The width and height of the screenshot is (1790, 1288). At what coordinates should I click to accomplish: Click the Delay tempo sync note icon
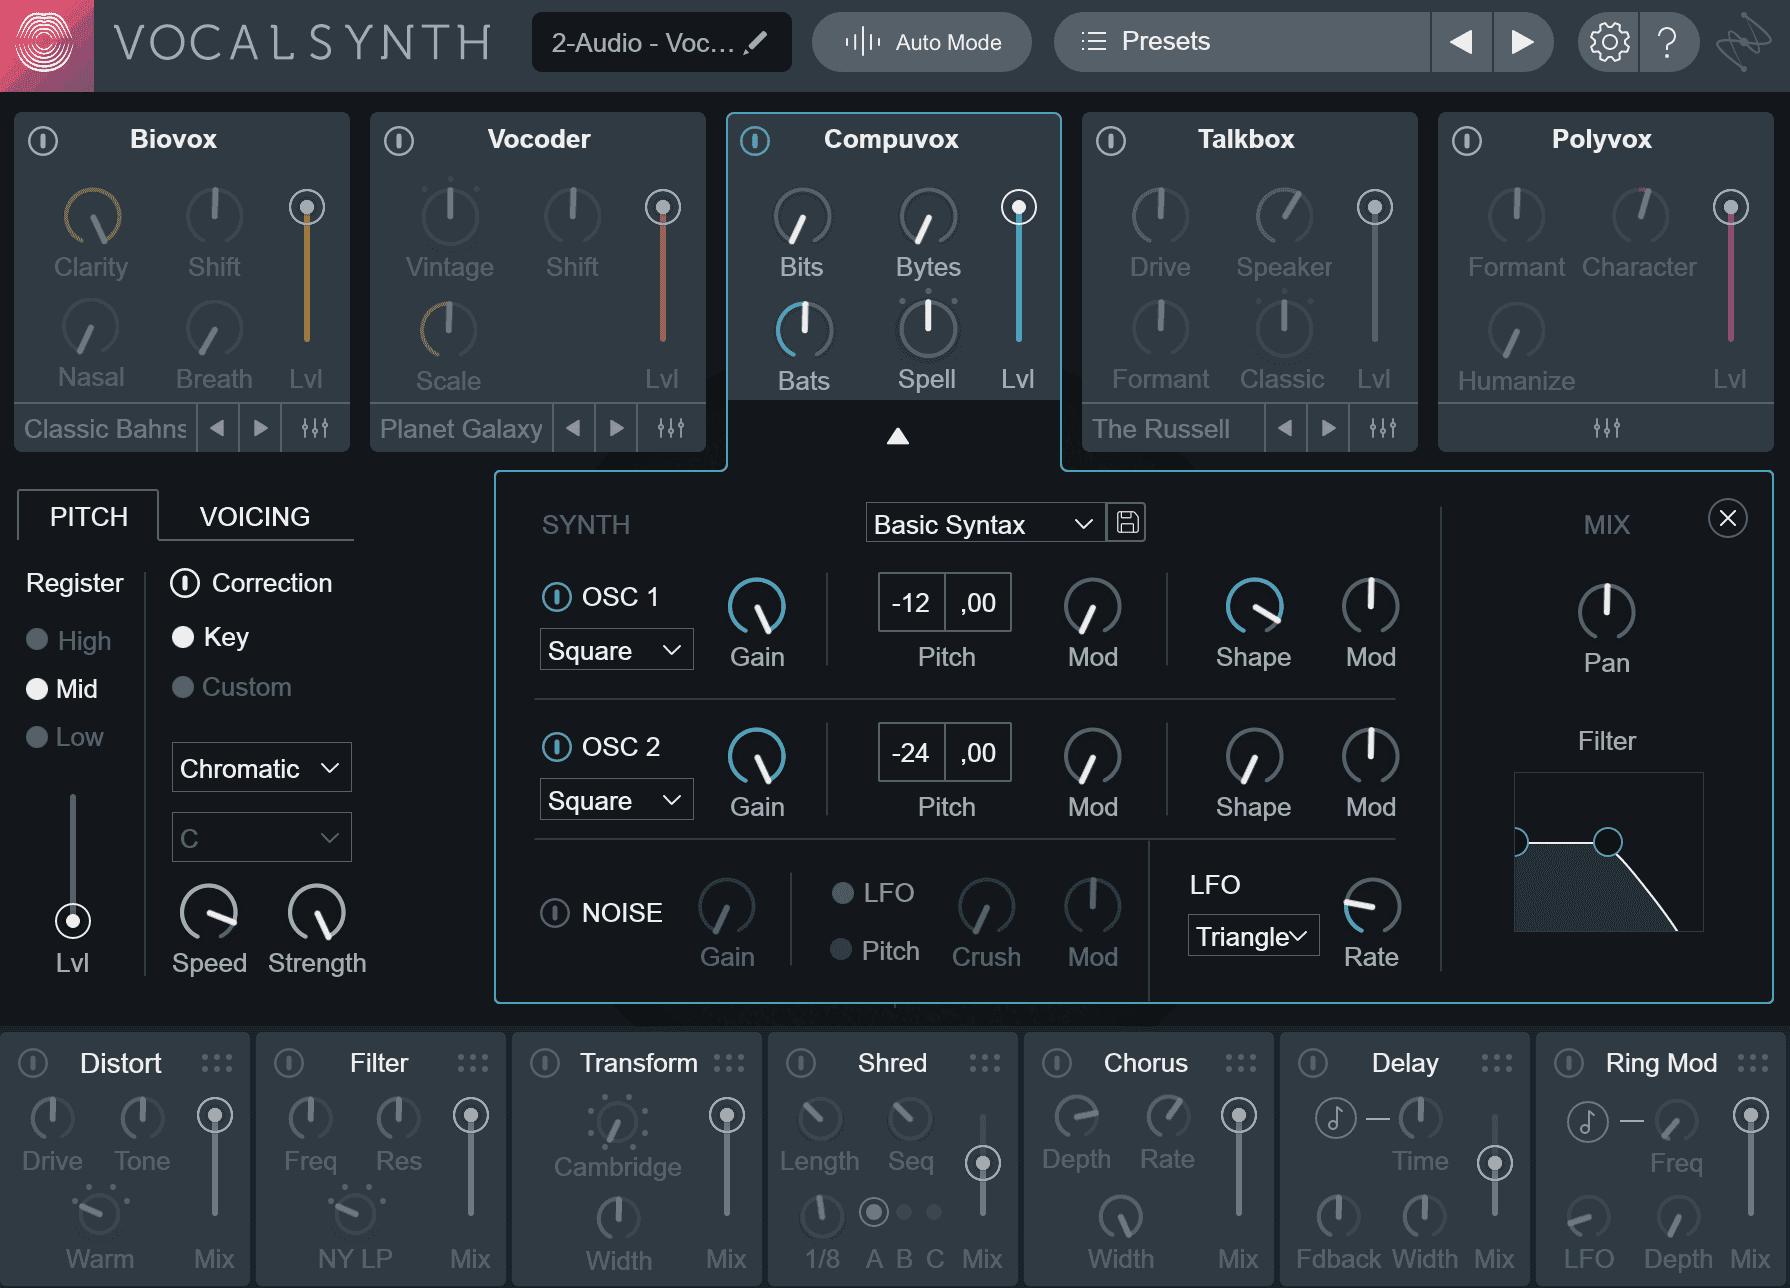click(1335, 1118)
